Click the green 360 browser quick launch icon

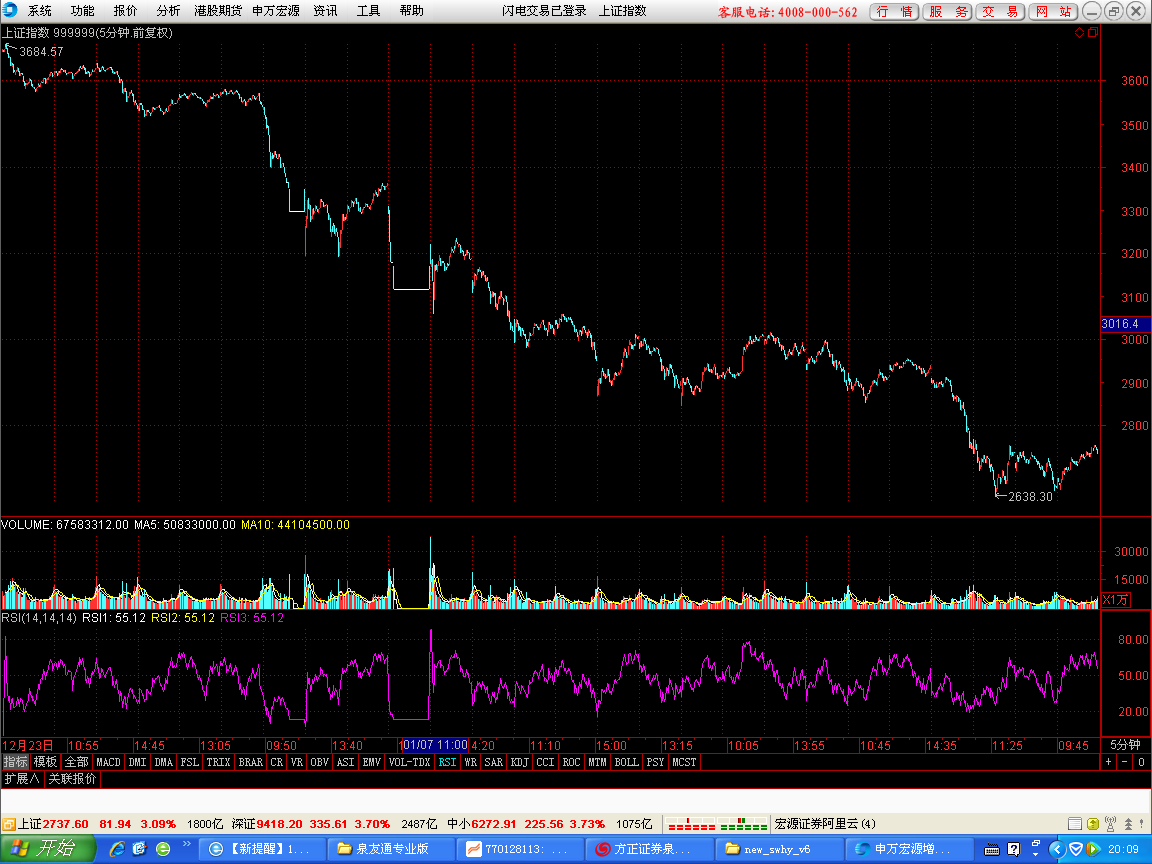[x=163, y=849]
